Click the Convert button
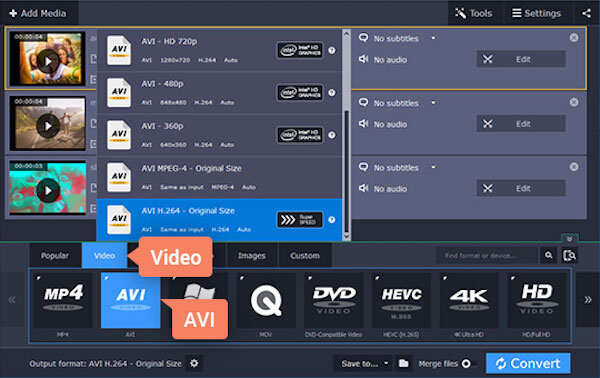This screenshot has width=600, height=378. 528,363
